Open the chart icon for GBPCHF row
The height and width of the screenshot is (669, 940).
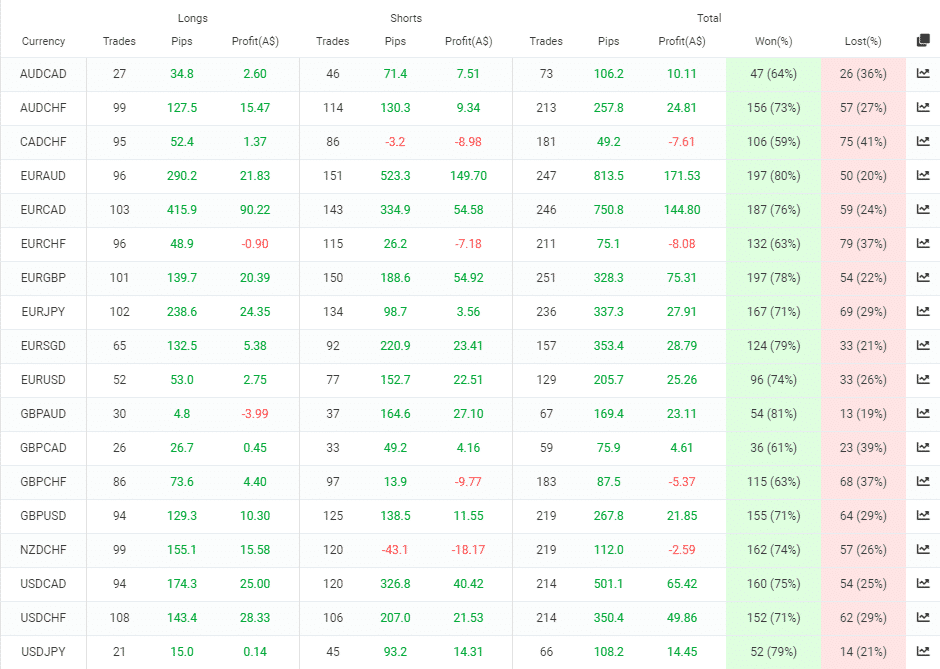point(923,481)
